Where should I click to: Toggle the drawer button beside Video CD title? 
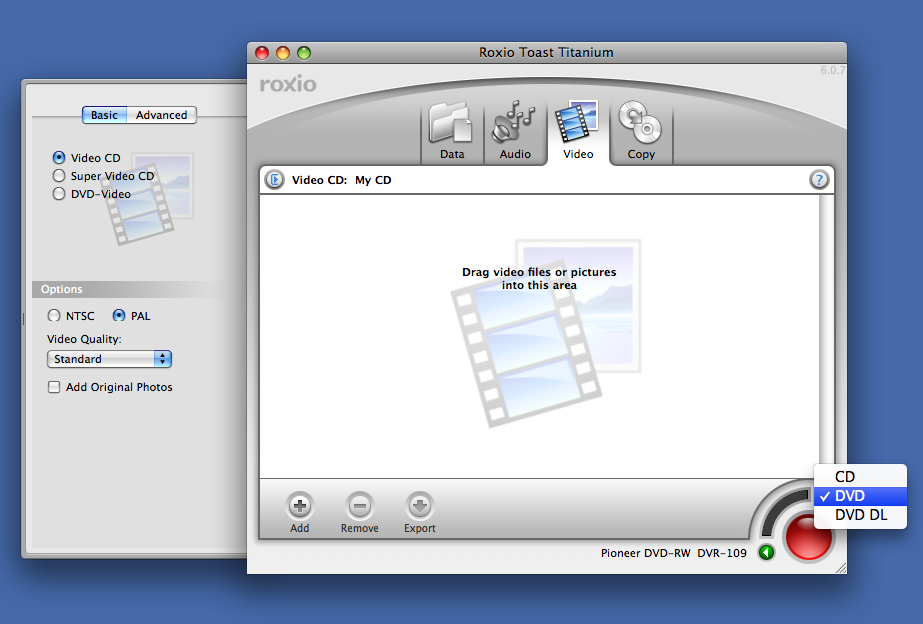pyautogui.click(x=274, y=180)
